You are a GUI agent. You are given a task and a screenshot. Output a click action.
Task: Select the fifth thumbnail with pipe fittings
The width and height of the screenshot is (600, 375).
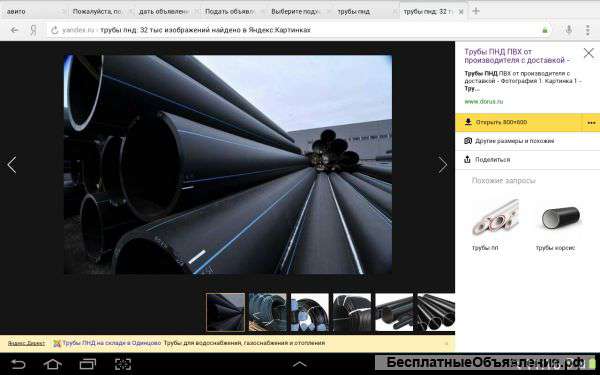tap(395, 312)
